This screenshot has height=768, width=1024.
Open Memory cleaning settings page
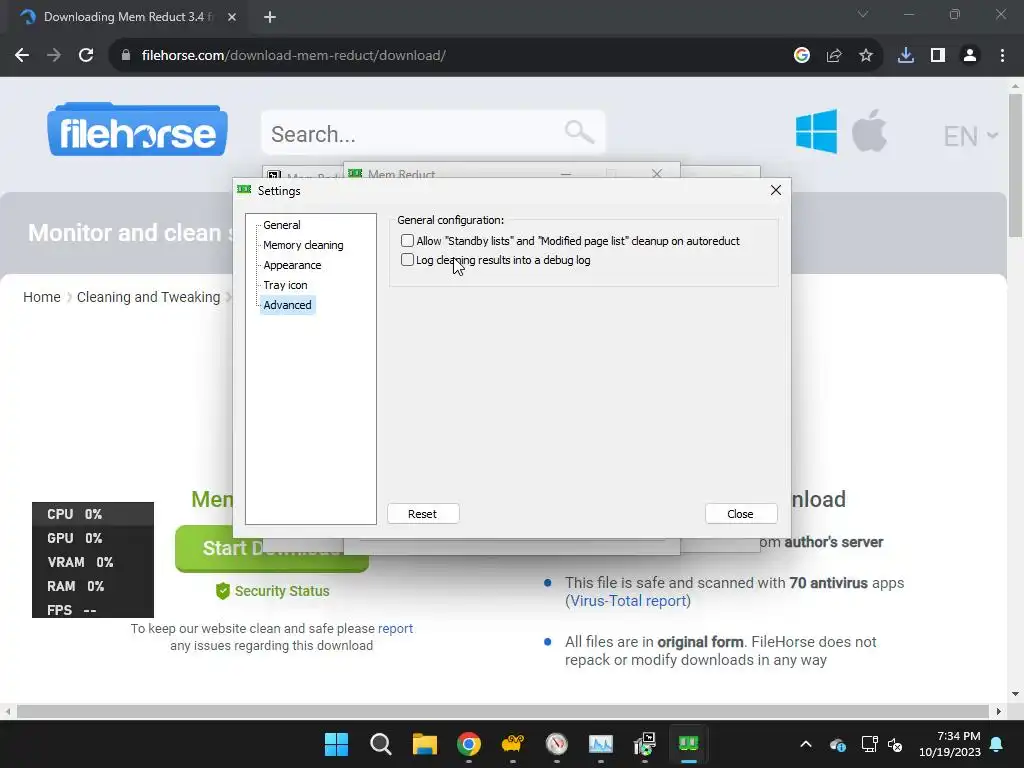coord(303,245)
